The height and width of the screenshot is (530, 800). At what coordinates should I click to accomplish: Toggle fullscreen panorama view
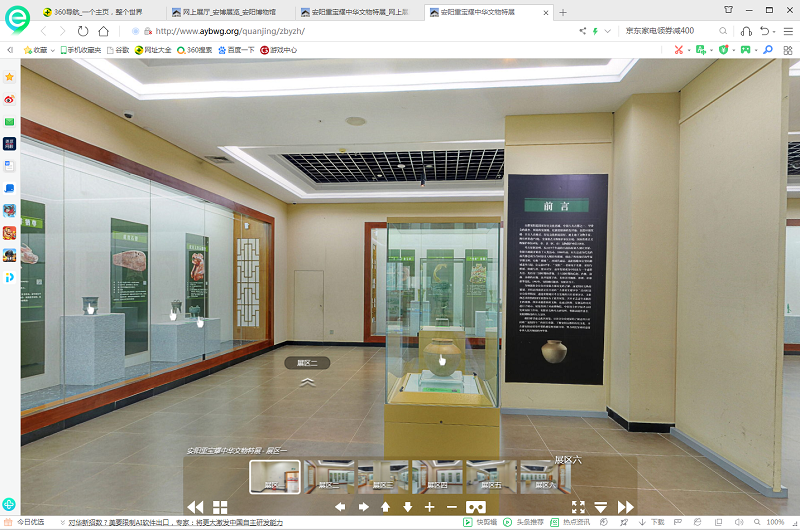tap(578, 507)
